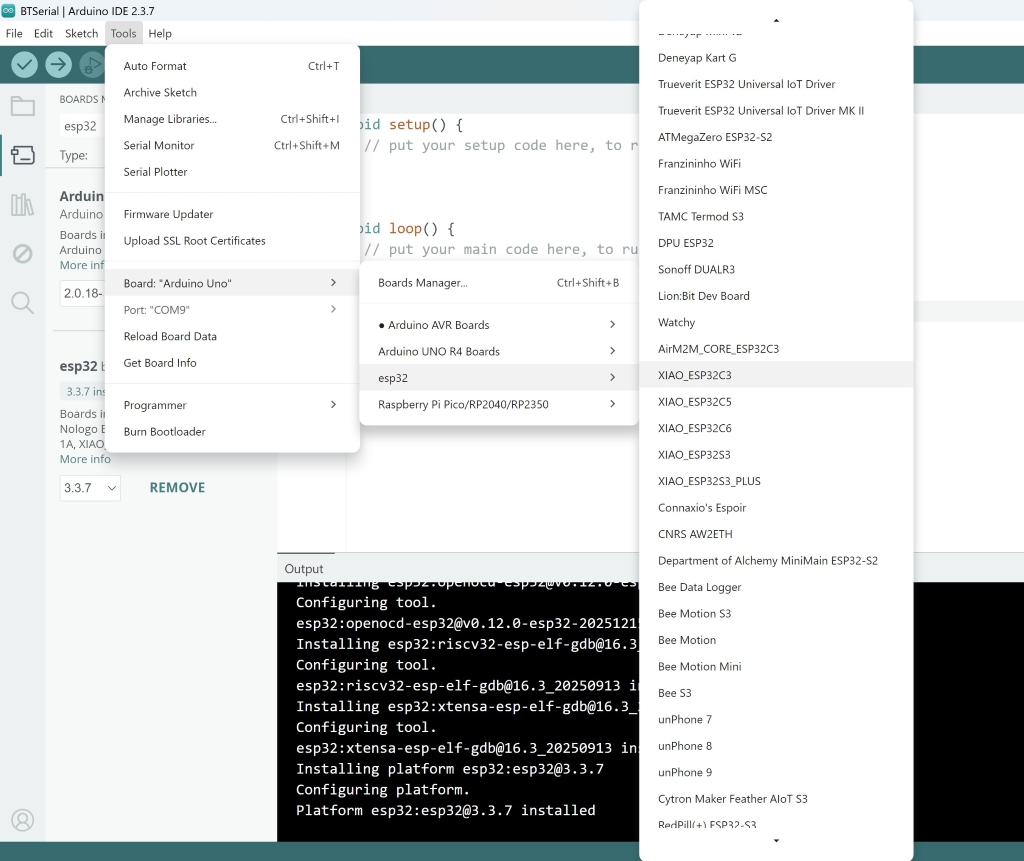The height and width of the screenshot is (861, 1024).
Task: Open Manage Libraries...
Action: coord(232,119)
